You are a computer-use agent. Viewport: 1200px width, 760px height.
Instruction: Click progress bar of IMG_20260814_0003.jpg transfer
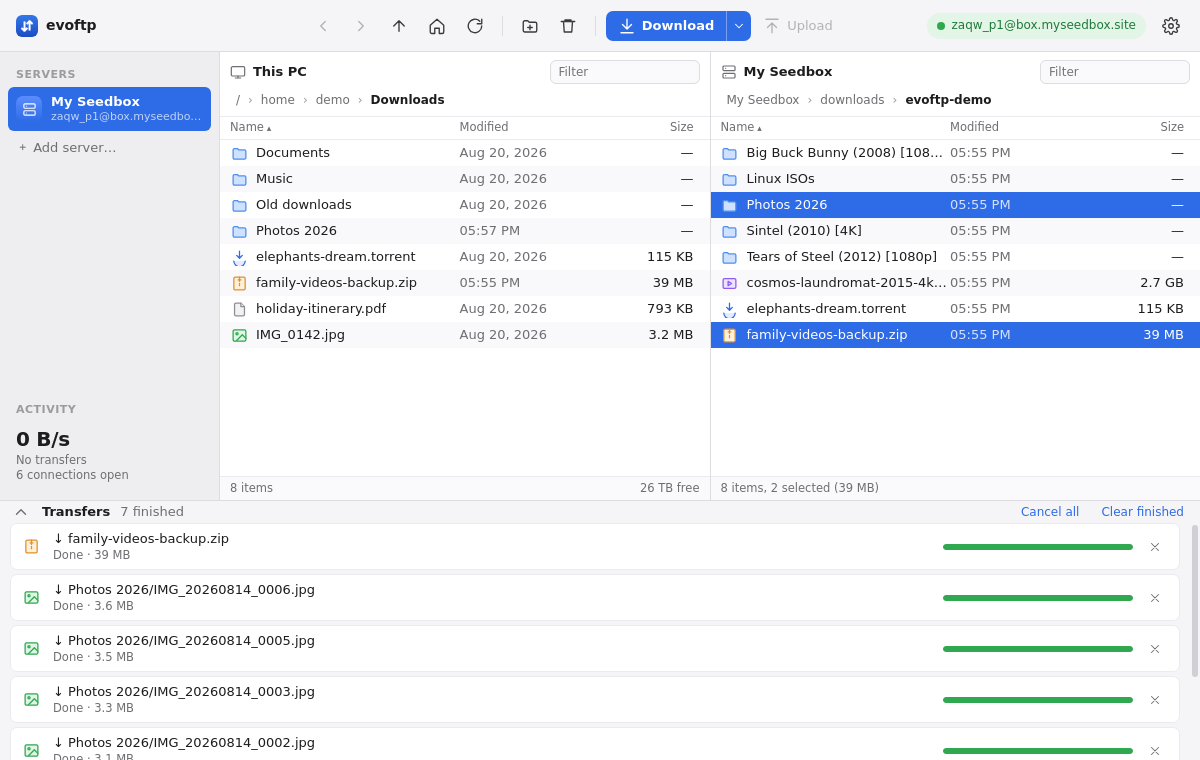click(1038, 700)
